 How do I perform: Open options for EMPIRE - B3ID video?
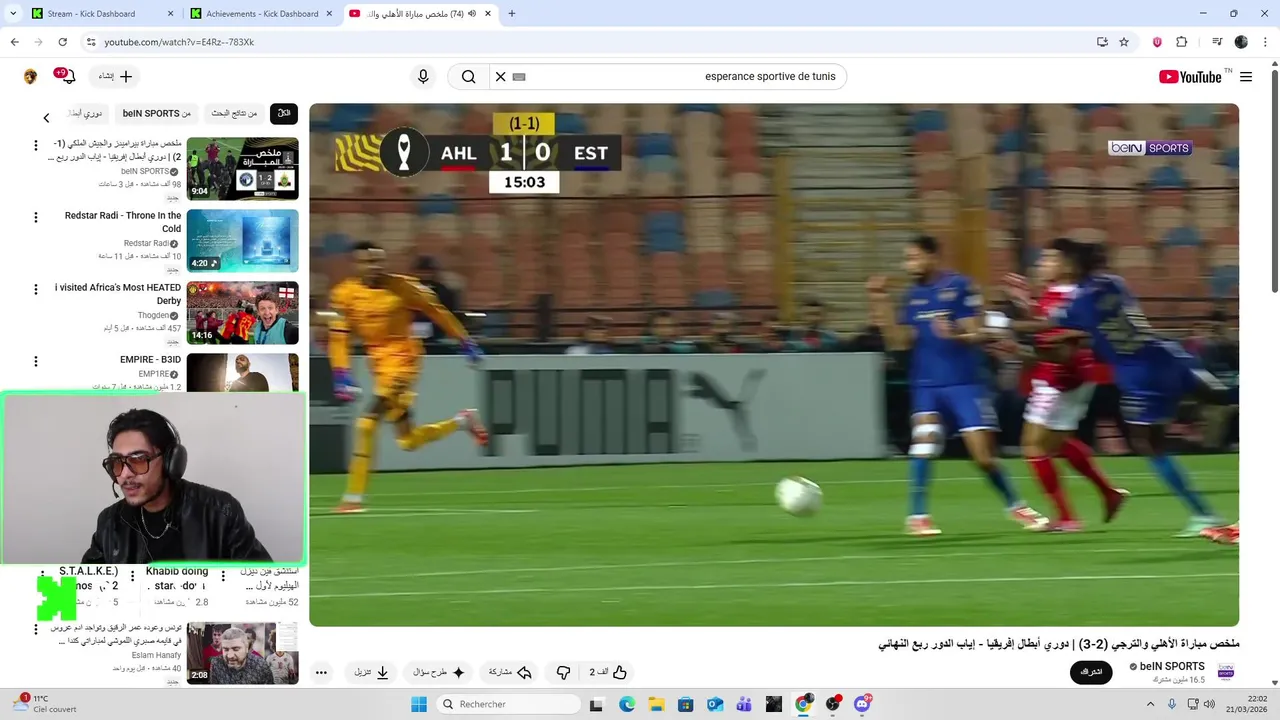(36, 361)
